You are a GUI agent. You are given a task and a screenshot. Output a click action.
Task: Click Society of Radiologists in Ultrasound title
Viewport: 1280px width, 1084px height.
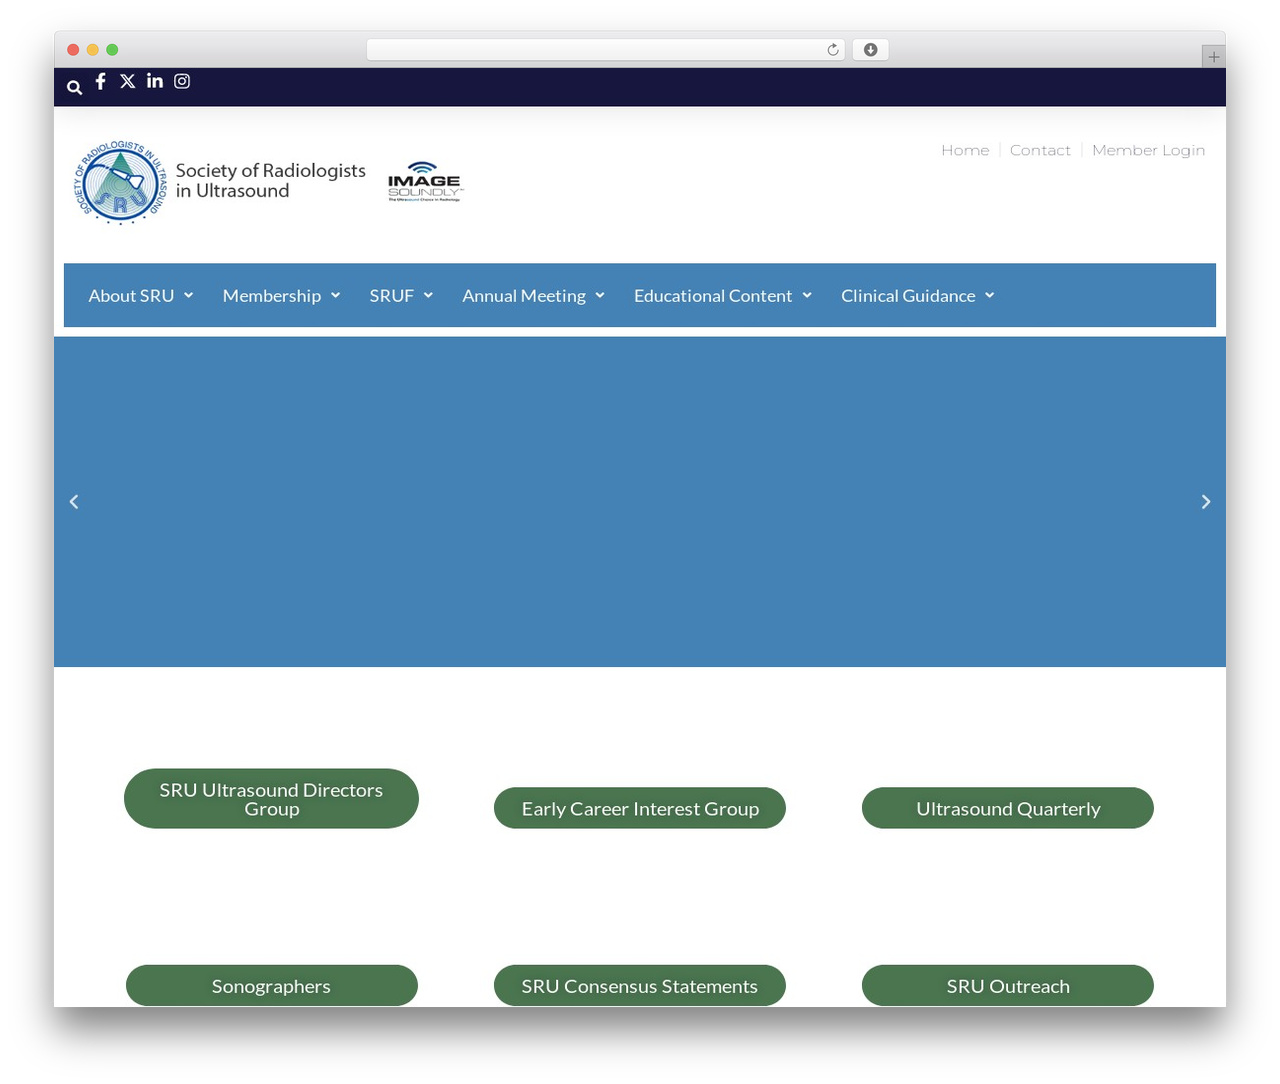coord(270,181)
